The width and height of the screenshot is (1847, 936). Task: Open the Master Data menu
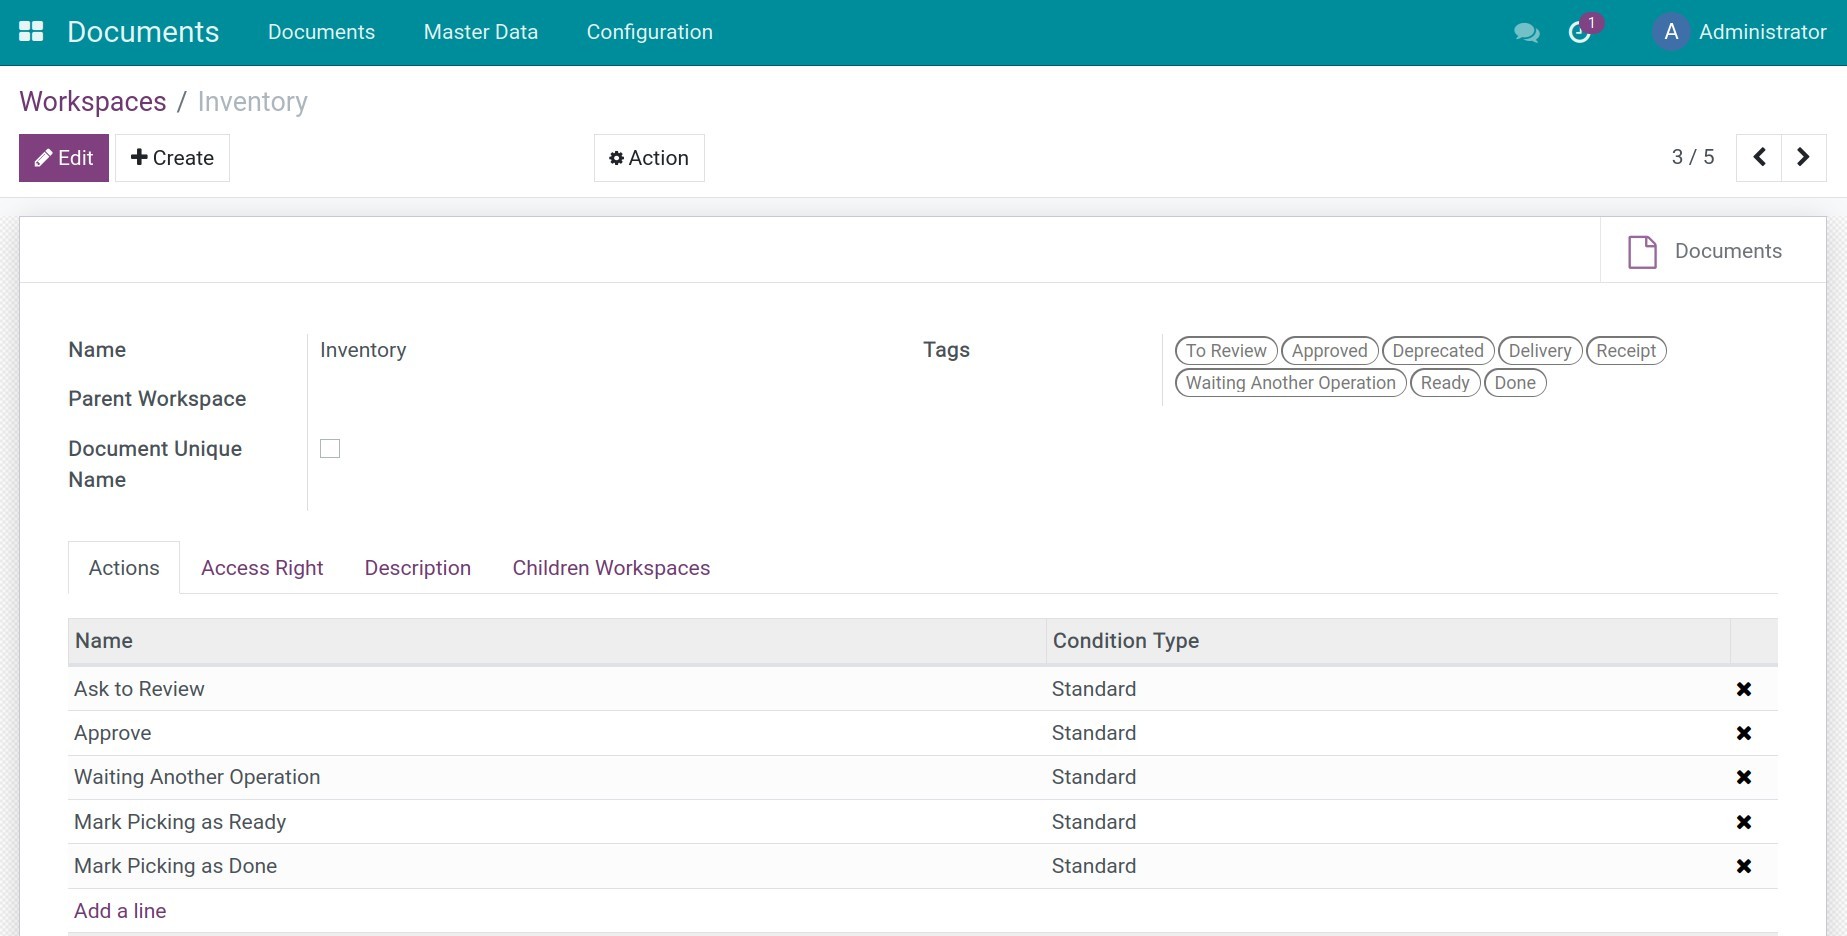point(481,32)
